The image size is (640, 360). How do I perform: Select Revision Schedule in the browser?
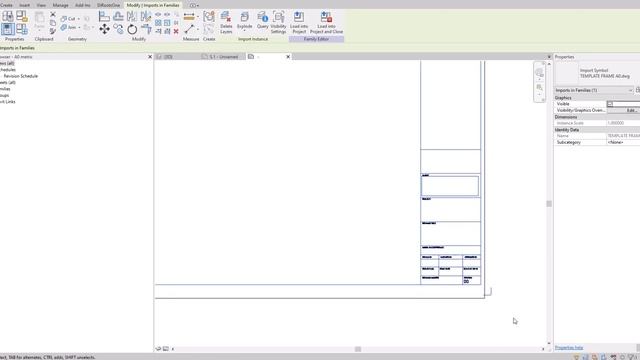[x=20, y=76]
